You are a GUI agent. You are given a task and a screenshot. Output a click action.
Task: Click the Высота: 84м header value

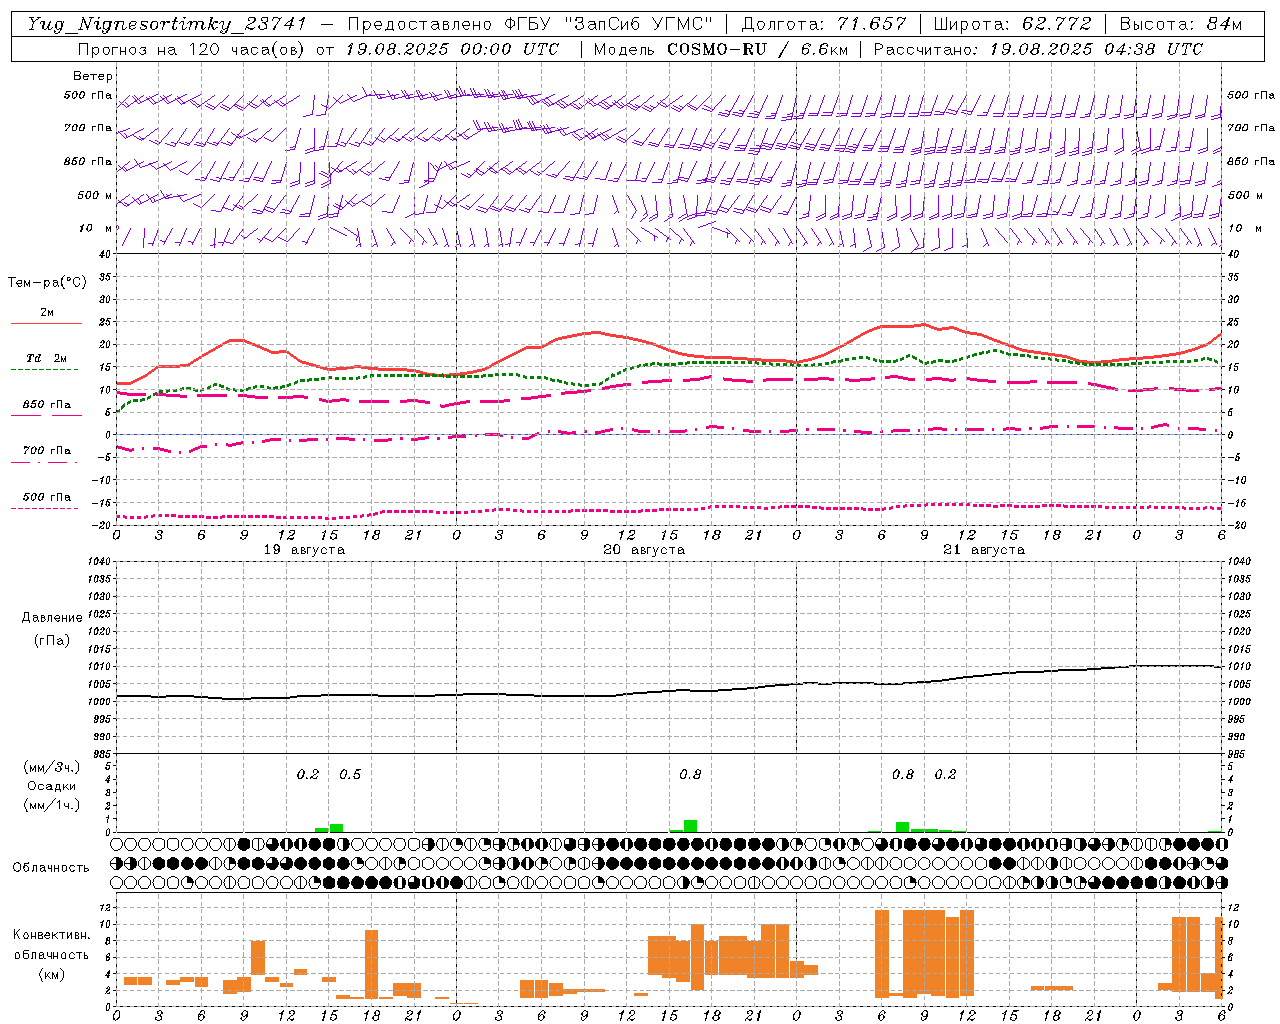click(1181, 24)
